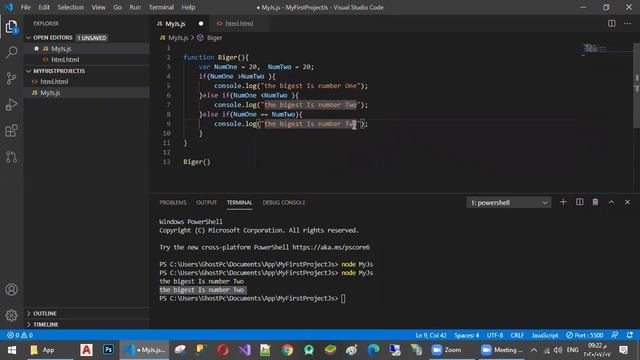Click the feedback icon in status bar
Viewport: 640px width, 360px height.
(615, 335)
